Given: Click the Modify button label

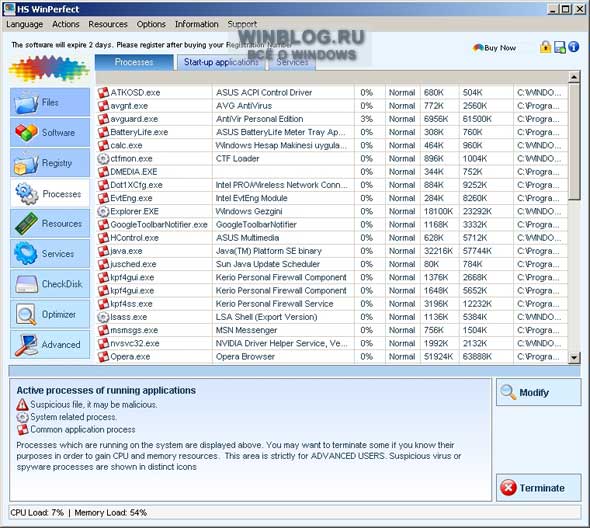Looking at the screenshot, I should point(534,393).
